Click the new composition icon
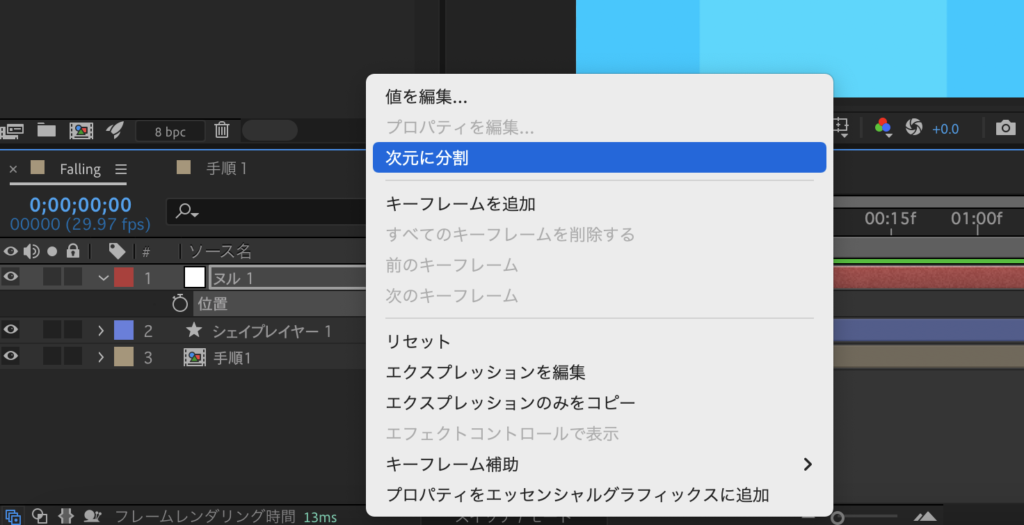 click(81, 130)
